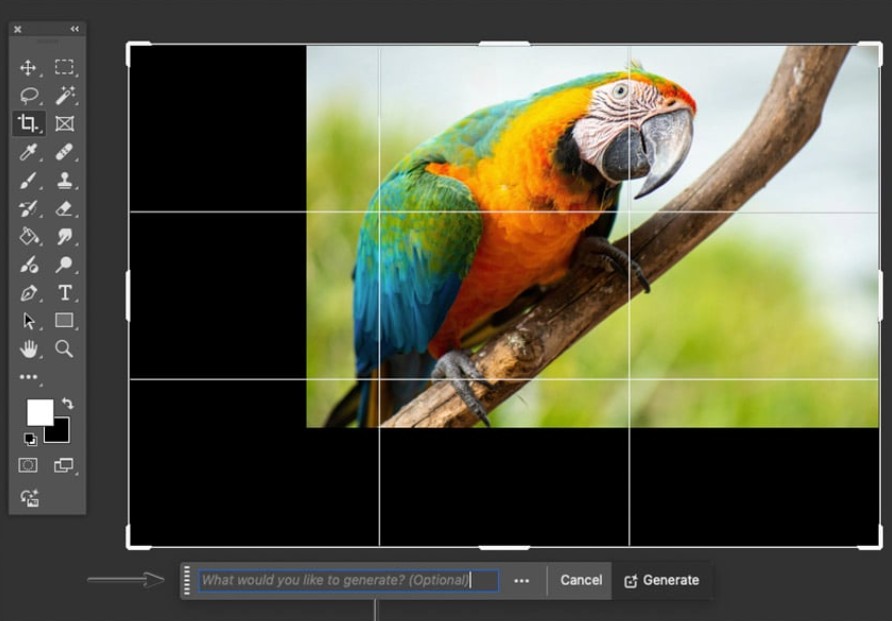
Task: Pick the Hand tool
Action: pyautogui.click(x=28, y=349)
